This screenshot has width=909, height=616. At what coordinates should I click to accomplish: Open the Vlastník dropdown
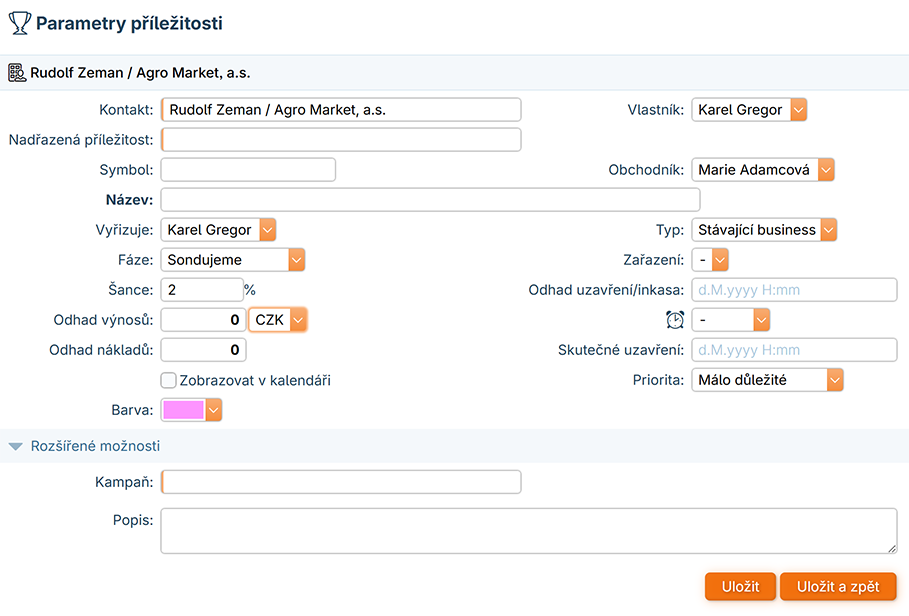click(x=748, y=110)
